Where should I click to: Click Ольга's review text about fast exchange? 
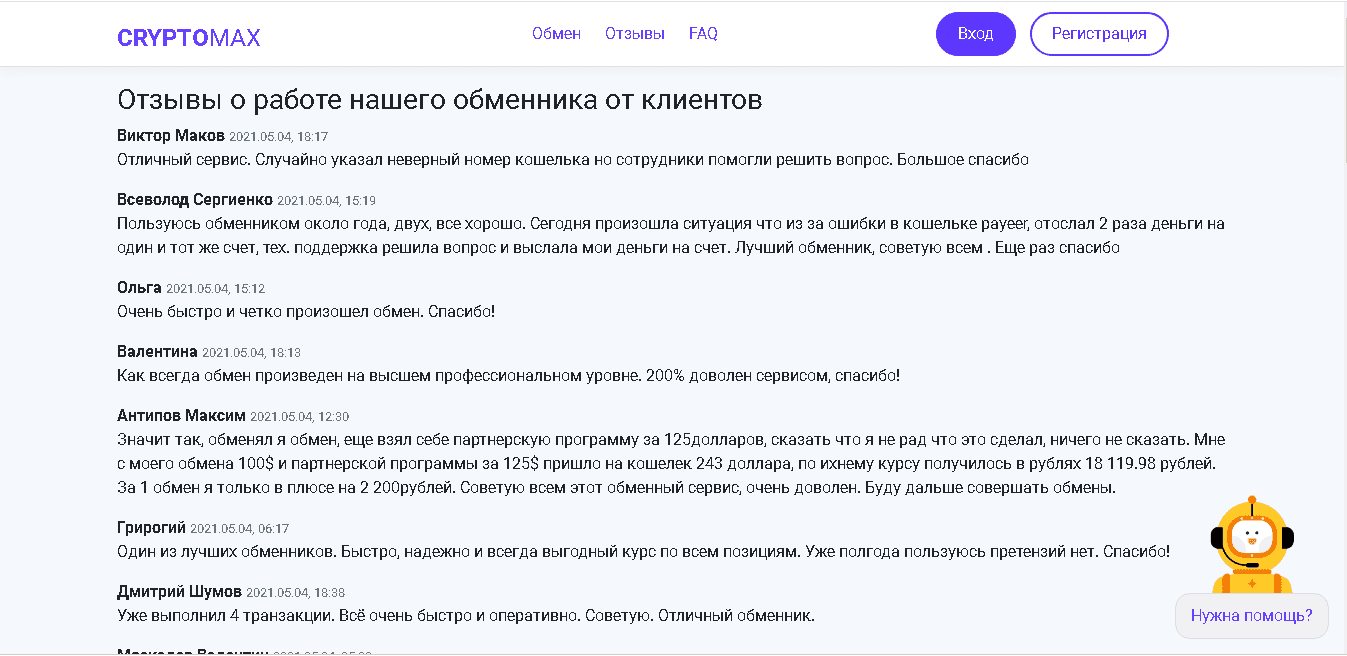pyautogui.click(x=306, y=311)
